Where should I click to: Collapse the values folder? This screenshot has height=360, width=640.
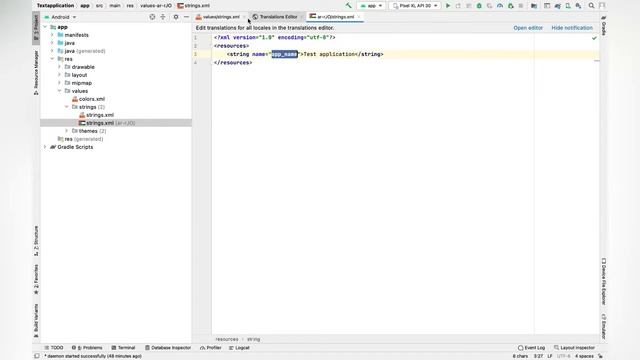(x=60, y=91)
